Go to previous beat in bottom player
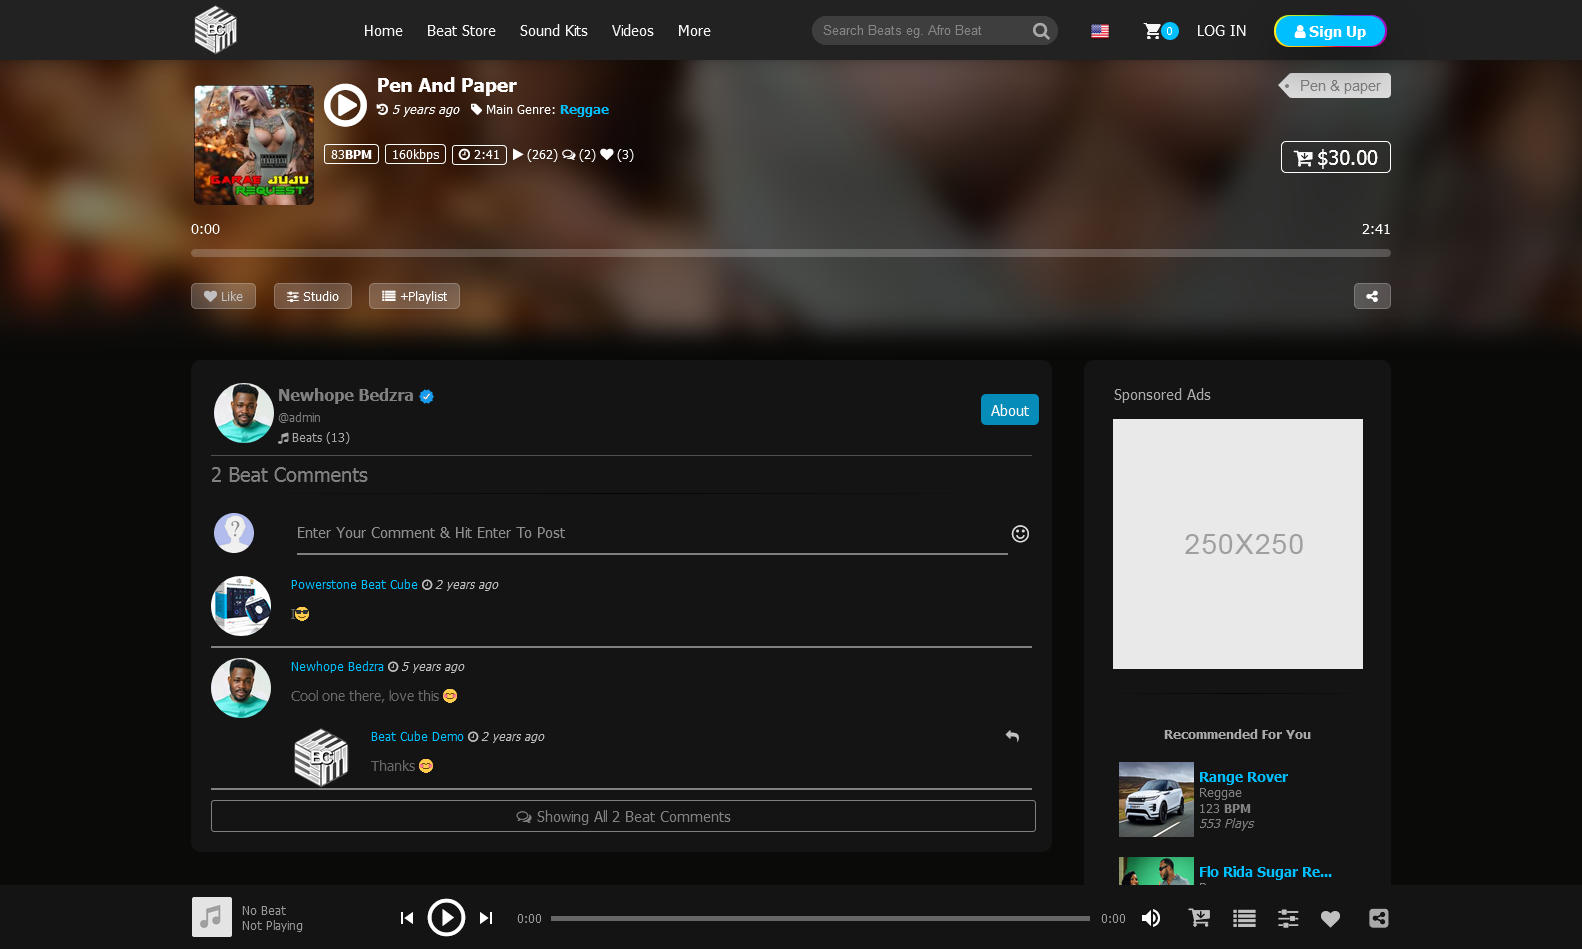 point(407,918)
